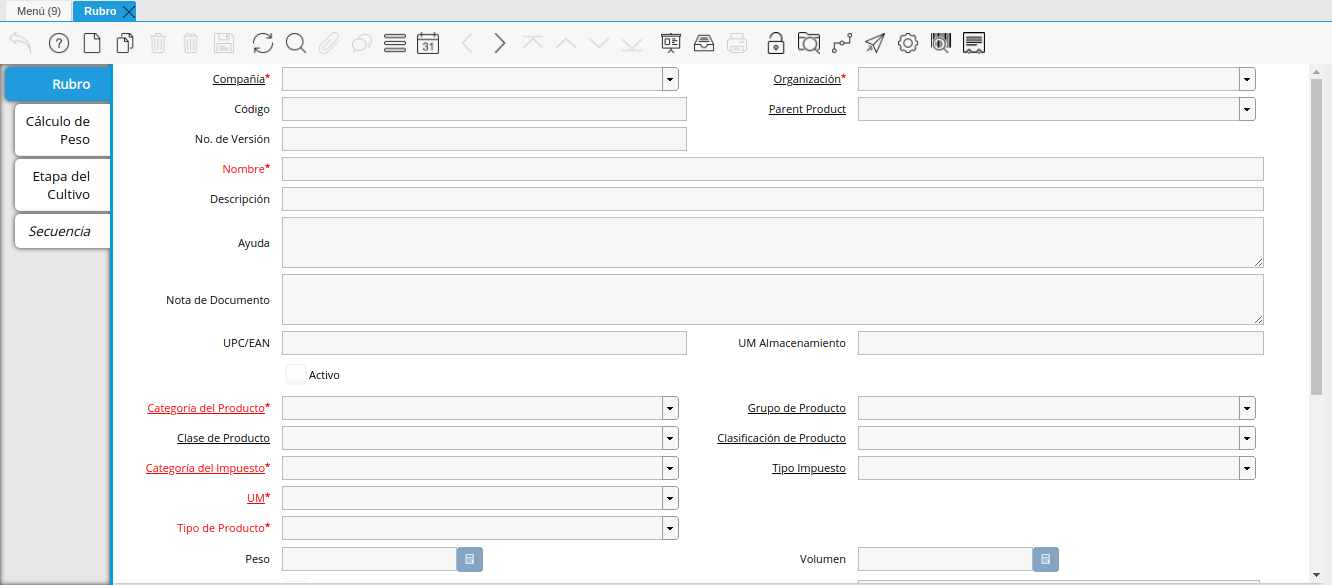Image resolution: width=1332 pixels, height=585 pixels.
Task: Click the Help question mark icon
Action: pyautogui.click(x=58, y=43)
